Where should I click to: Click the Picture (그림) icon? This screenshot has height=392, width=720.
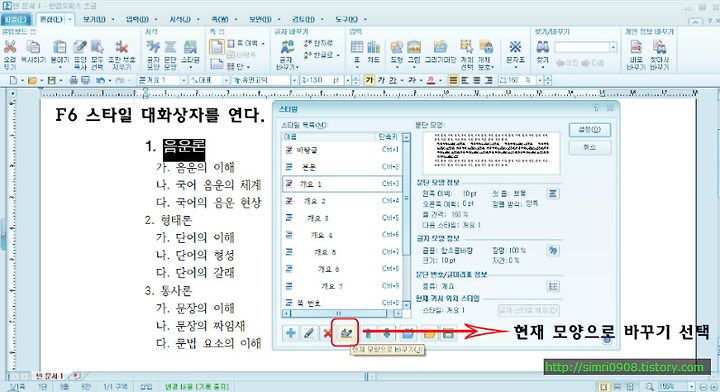(x=414, y=47)
